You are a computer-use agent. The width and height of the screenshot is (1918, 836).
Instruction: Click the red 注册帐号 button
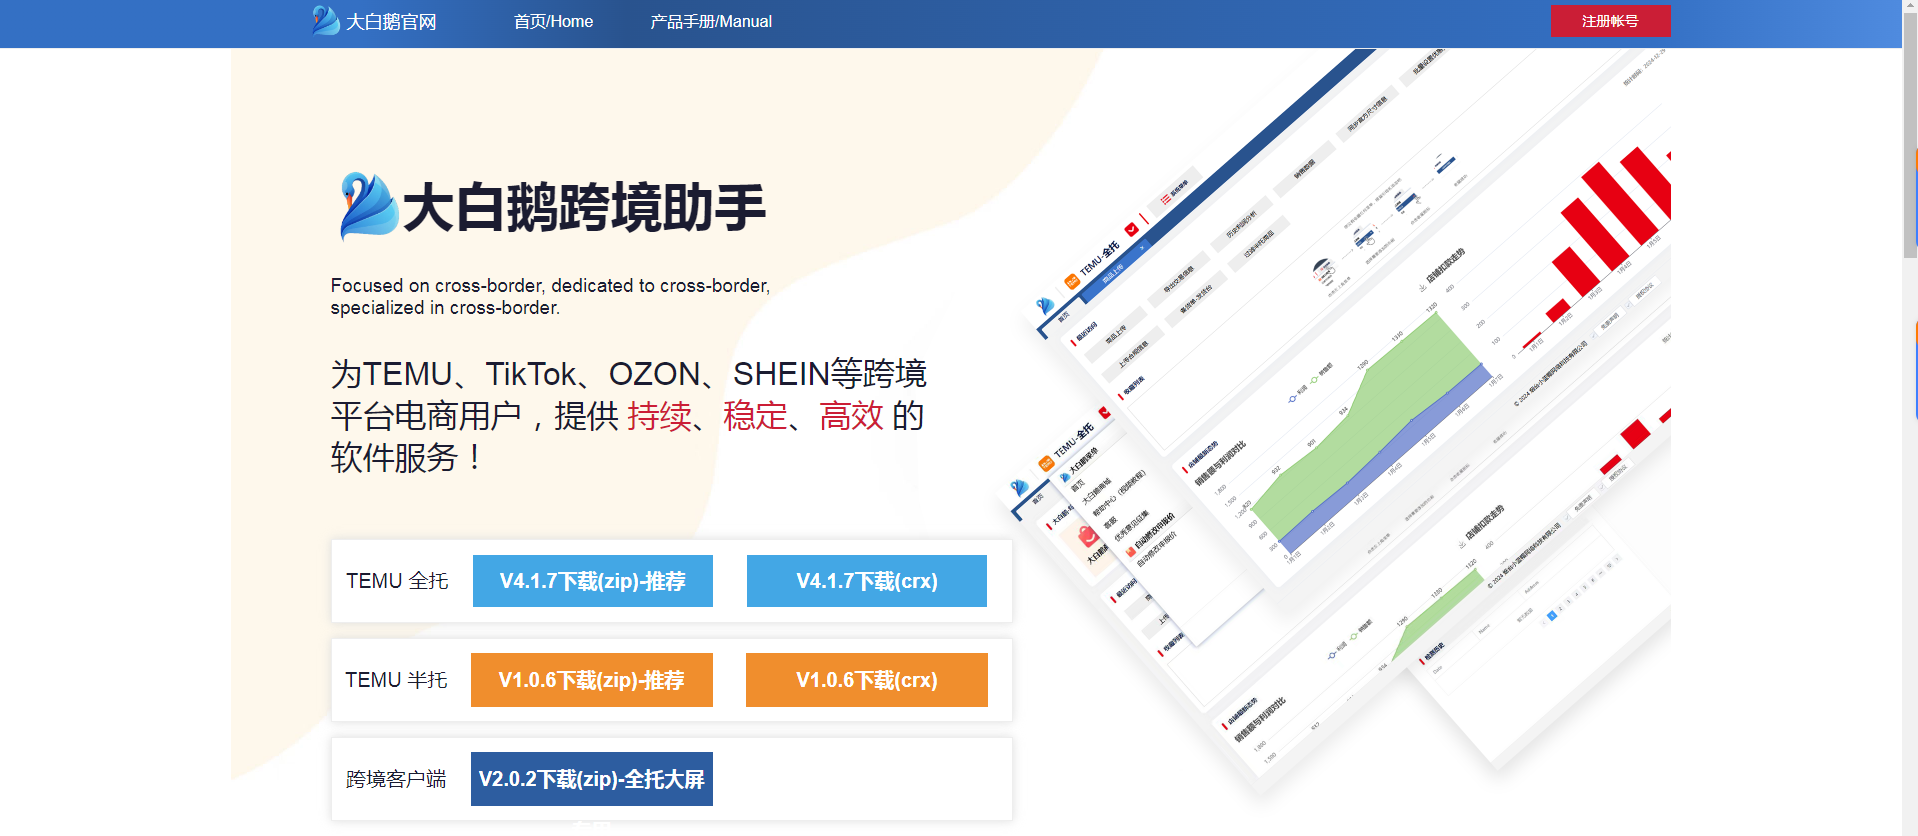1610,21
